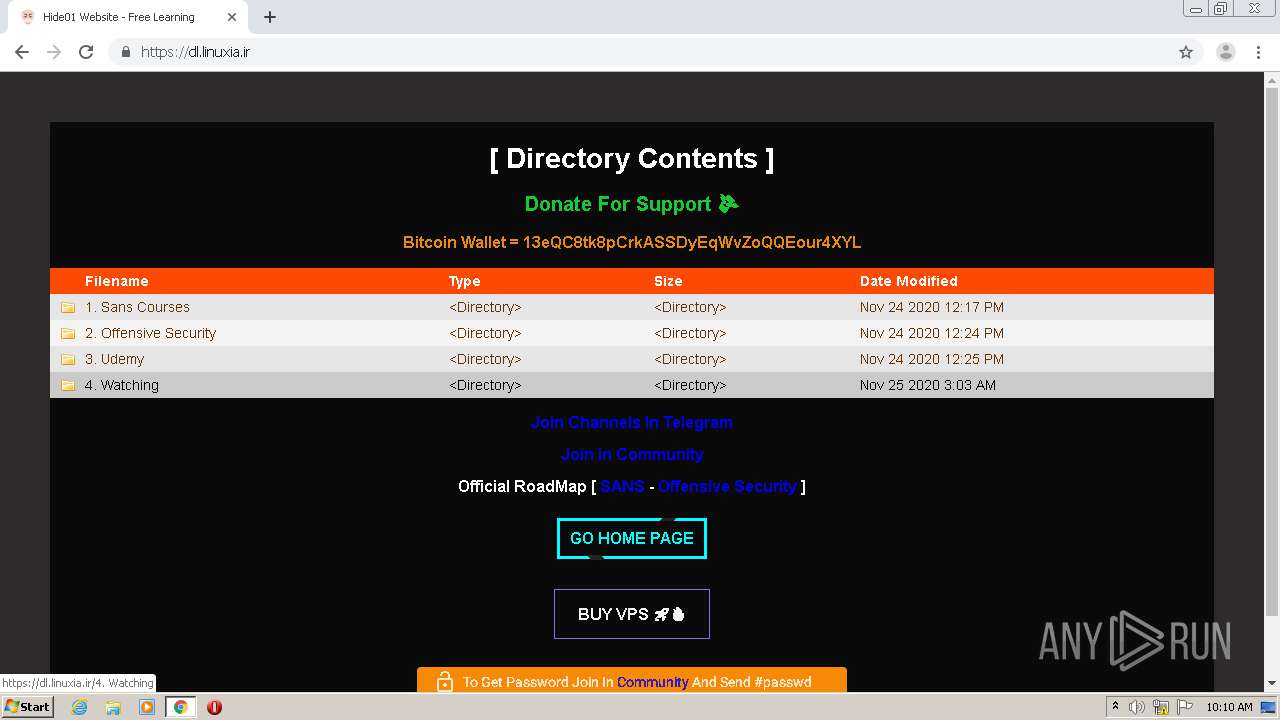Click the GO HOME PAGE button
The image size is (1280, 720).
pos(631,538)
